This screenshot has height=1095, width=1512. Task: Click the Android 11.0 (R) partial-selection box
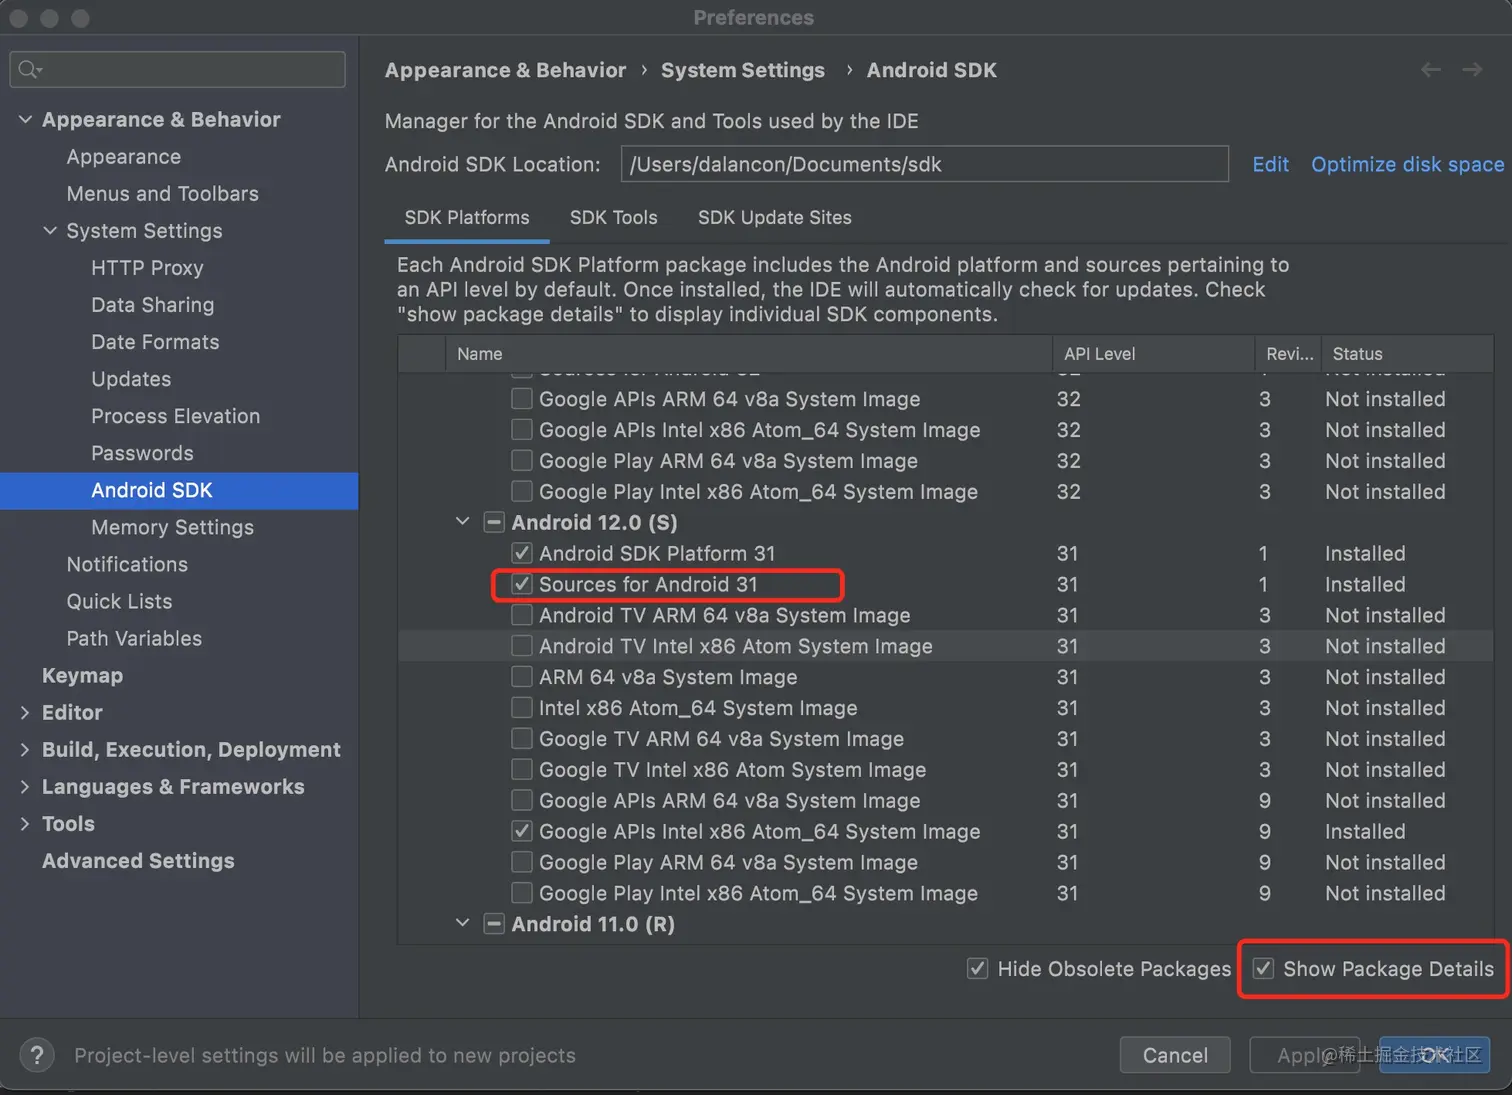(494, 924)
